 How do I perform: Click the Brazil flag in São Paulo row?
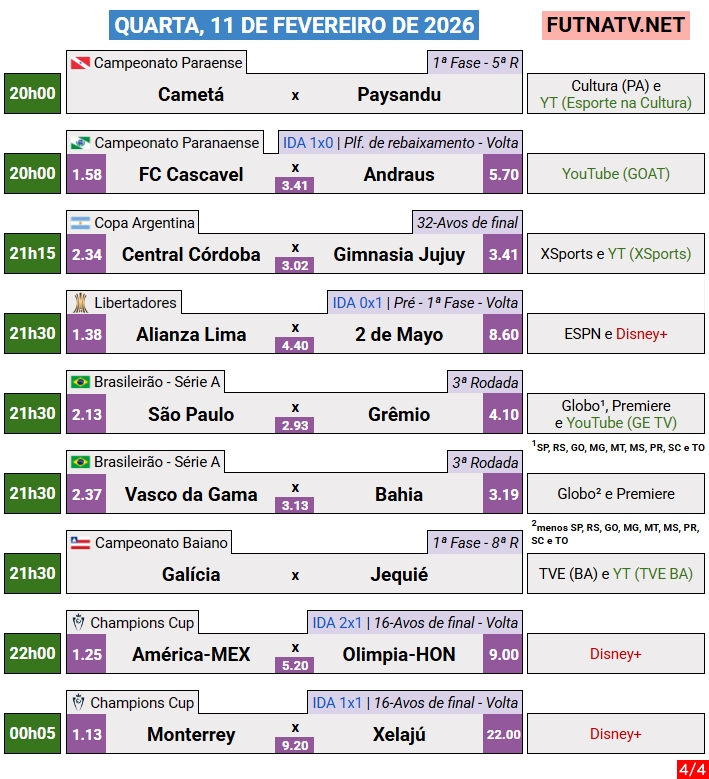(x=80, y=382)
